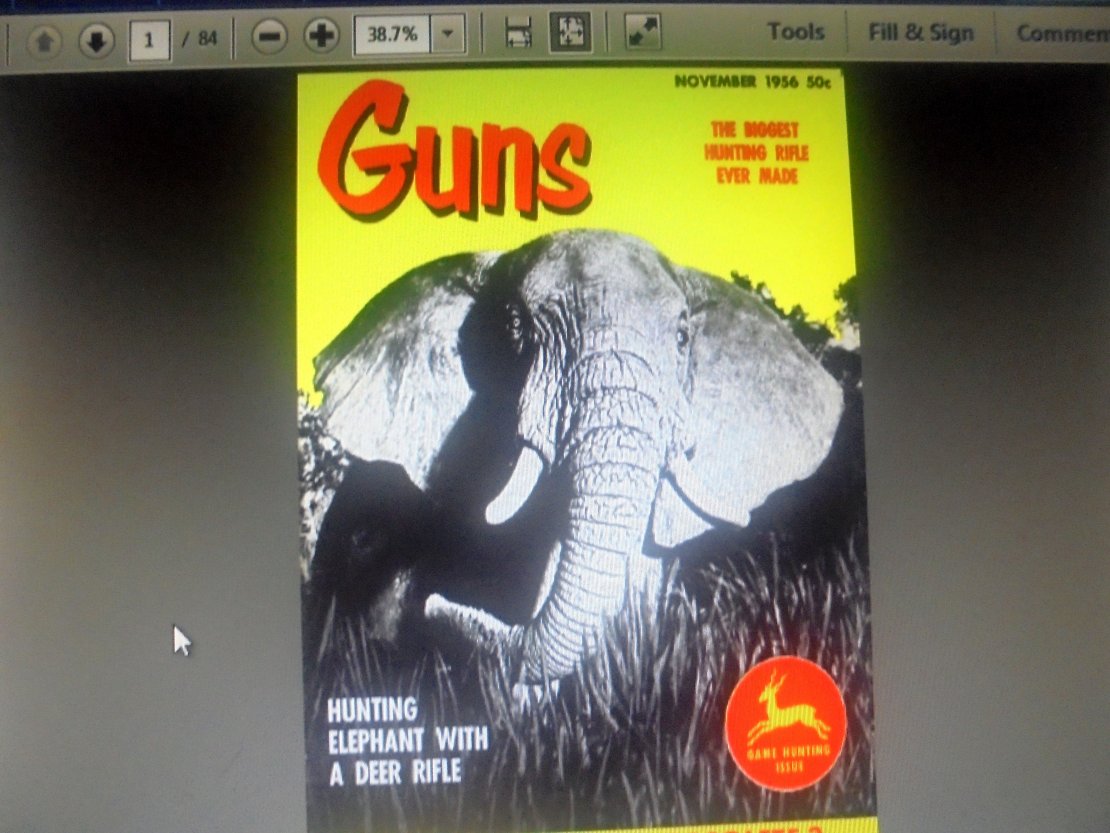
Task: Click the zoom percentage field 38.7%
Action: click(x=392, y=34)
